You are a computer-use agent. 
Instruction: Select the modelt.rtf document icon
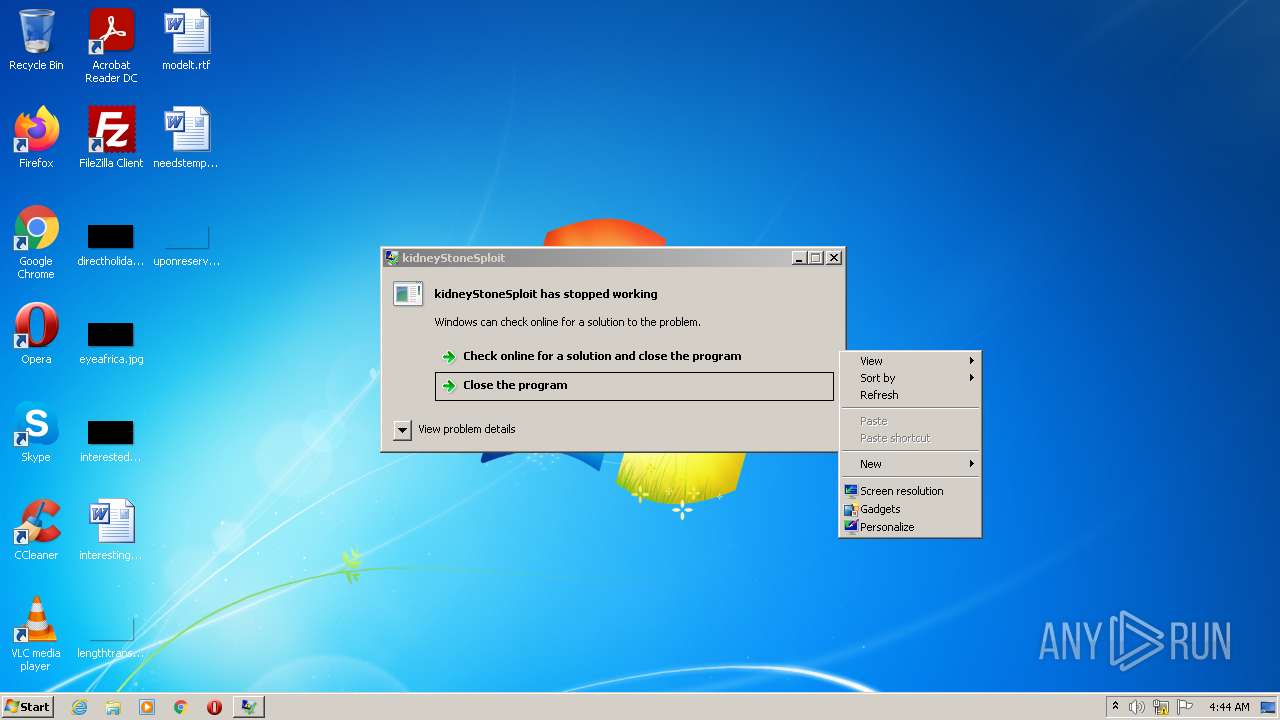coord(186,40)
